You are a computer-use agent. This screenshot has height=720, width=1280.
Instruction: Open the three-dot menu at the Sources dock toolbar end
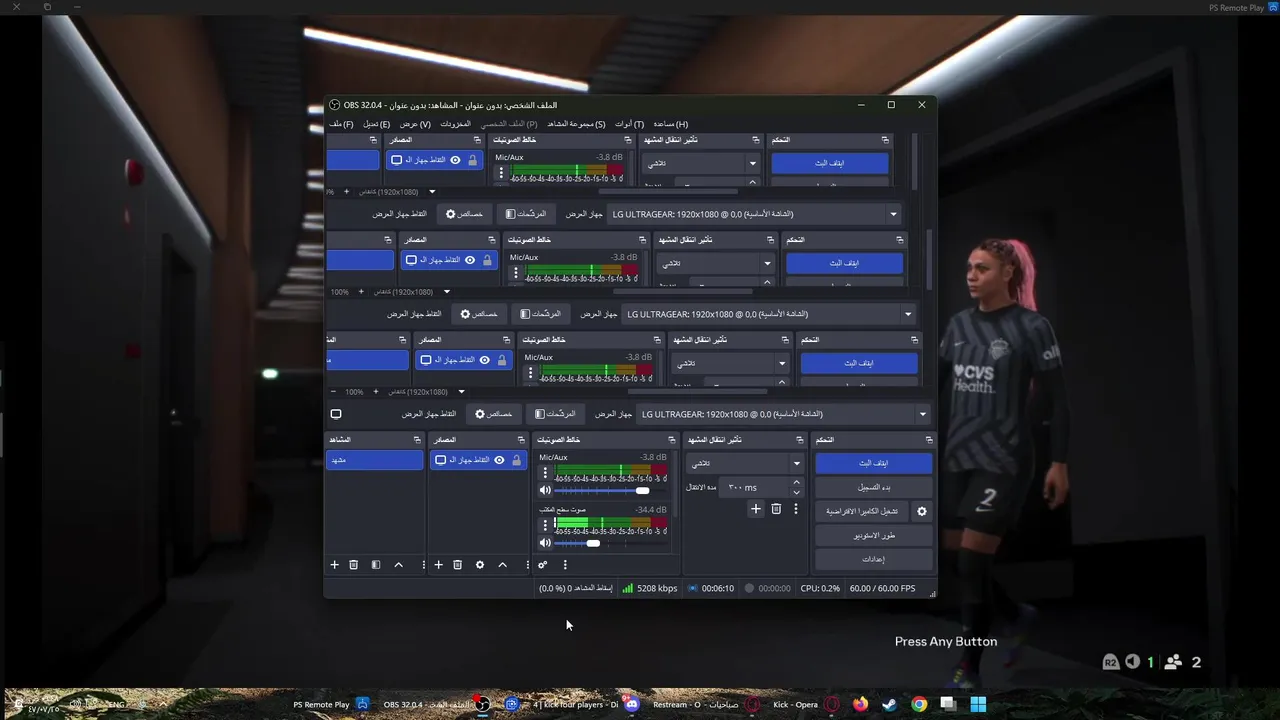coord(528,565)
